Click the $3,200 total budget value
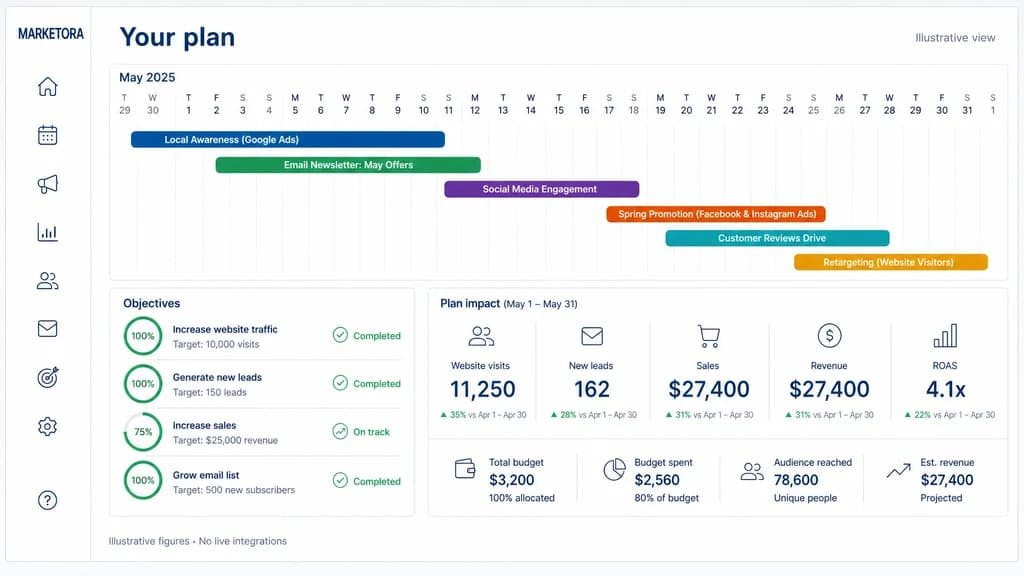Image resolution: width=1024 pixels, height=576 pixels. 511,480
